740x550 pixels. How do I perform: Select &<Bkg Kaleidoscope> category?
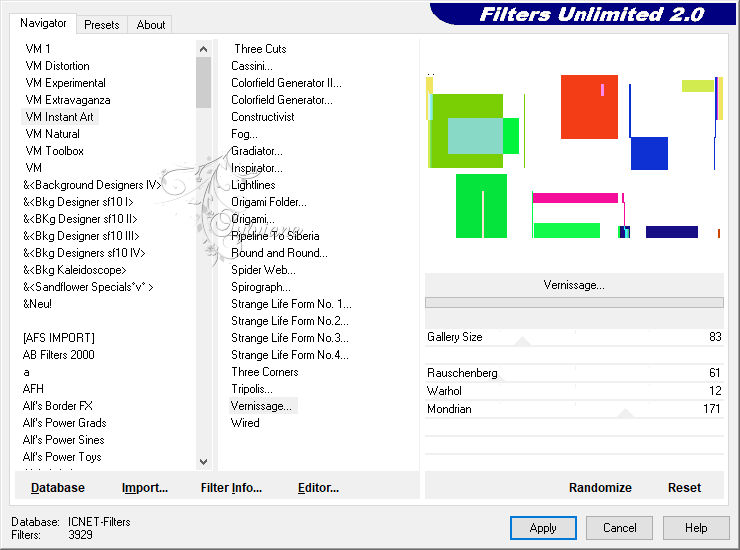point(75,270)
